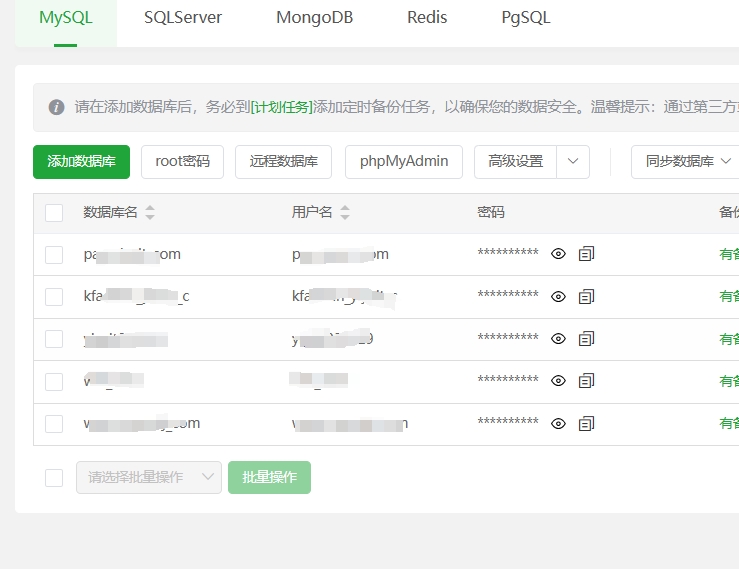Click the info icon in the notice bar
Viewport: 739px width, 569px height.
[x=57, y=107]
